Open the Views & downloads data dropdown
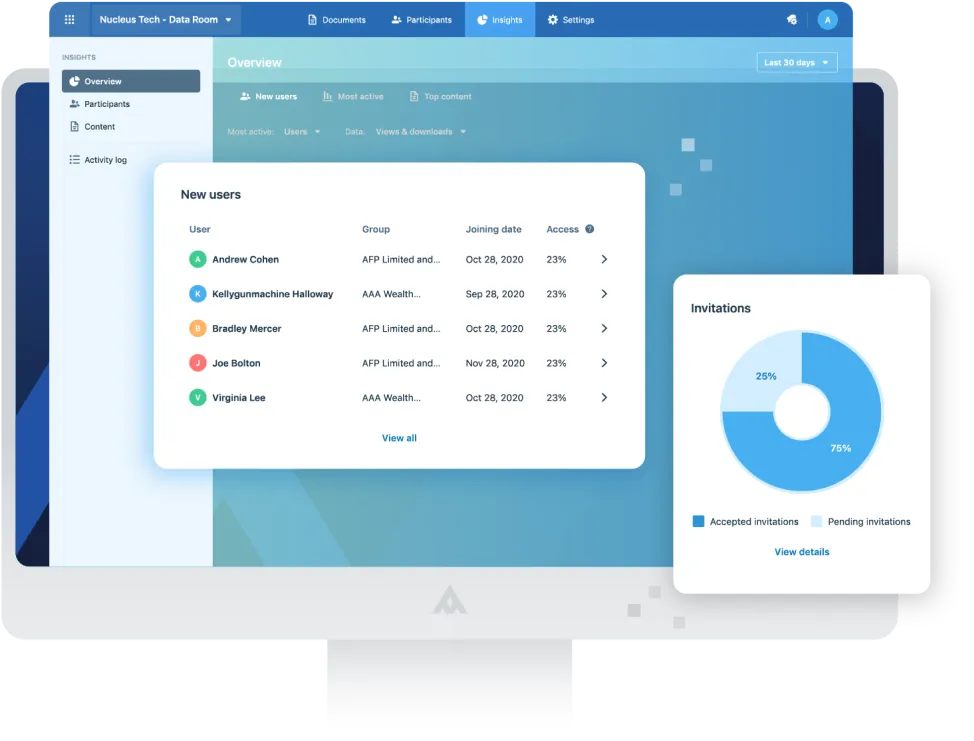The image size is (974, 741). tap(421, 132)
